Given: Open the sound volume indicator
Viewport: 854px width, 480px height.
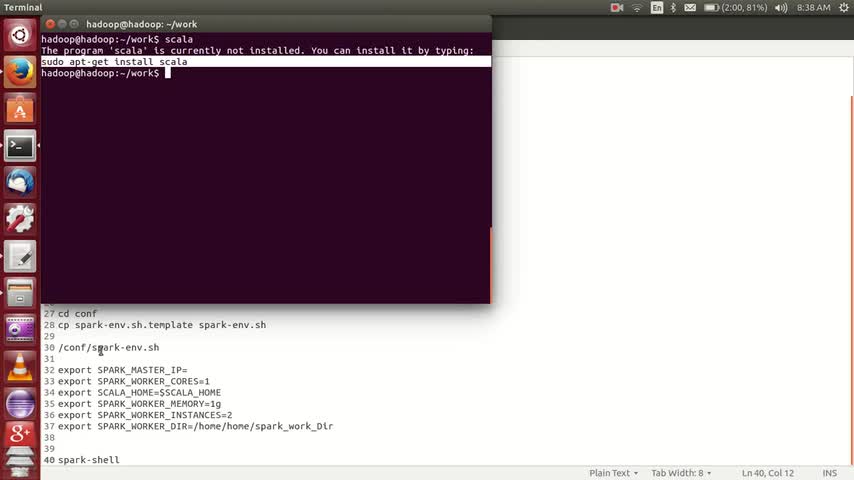Looking at the screenshot, I should (781, 8).
